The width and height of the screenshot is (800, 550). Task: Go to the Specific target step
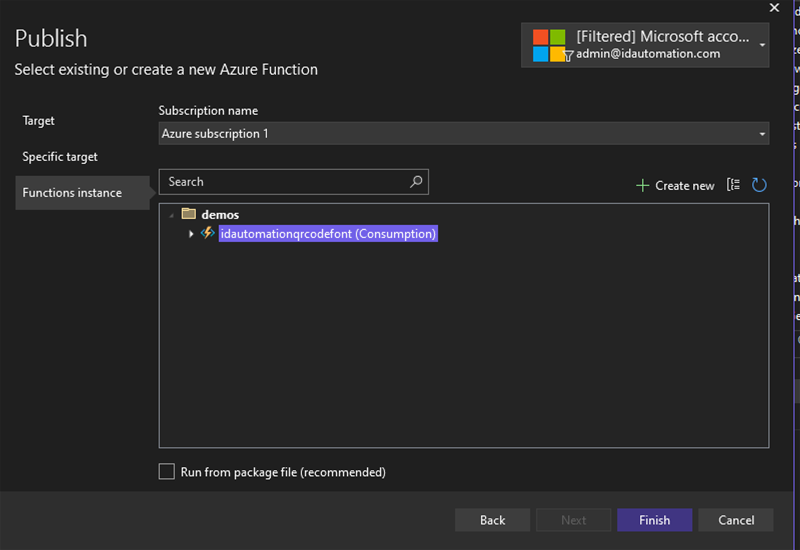60,157
